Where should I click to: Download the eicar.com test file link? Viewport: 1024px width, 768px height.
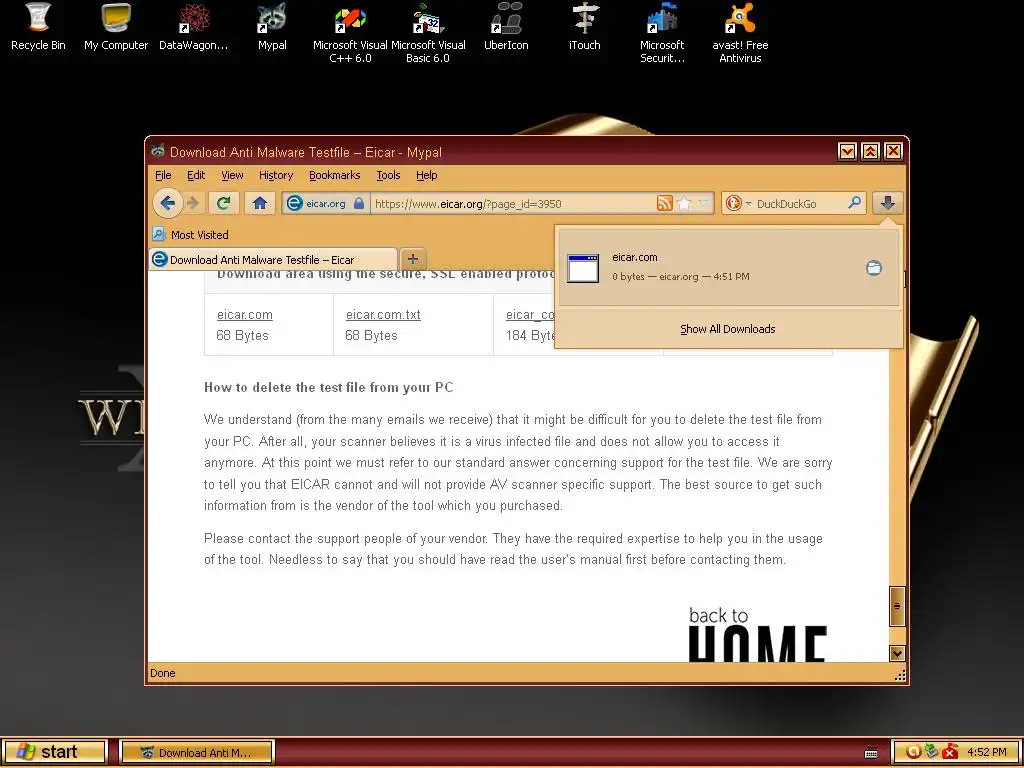[x=245, y=315]
